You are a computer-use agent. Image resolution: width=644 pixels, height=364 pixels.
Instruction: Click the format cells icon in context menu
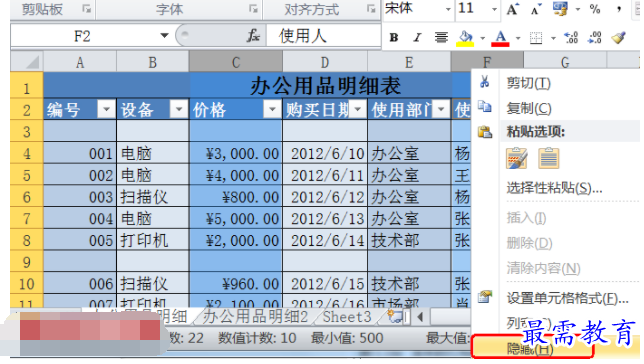(x=485, y=296)
